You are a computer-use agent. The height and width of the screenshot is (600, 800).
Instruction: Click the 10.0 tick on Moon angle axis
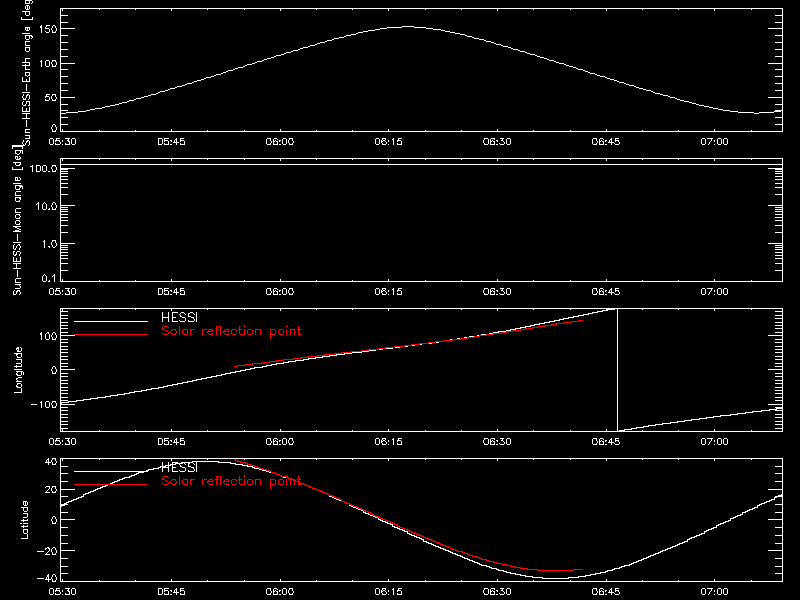click(x=46, y=206)
